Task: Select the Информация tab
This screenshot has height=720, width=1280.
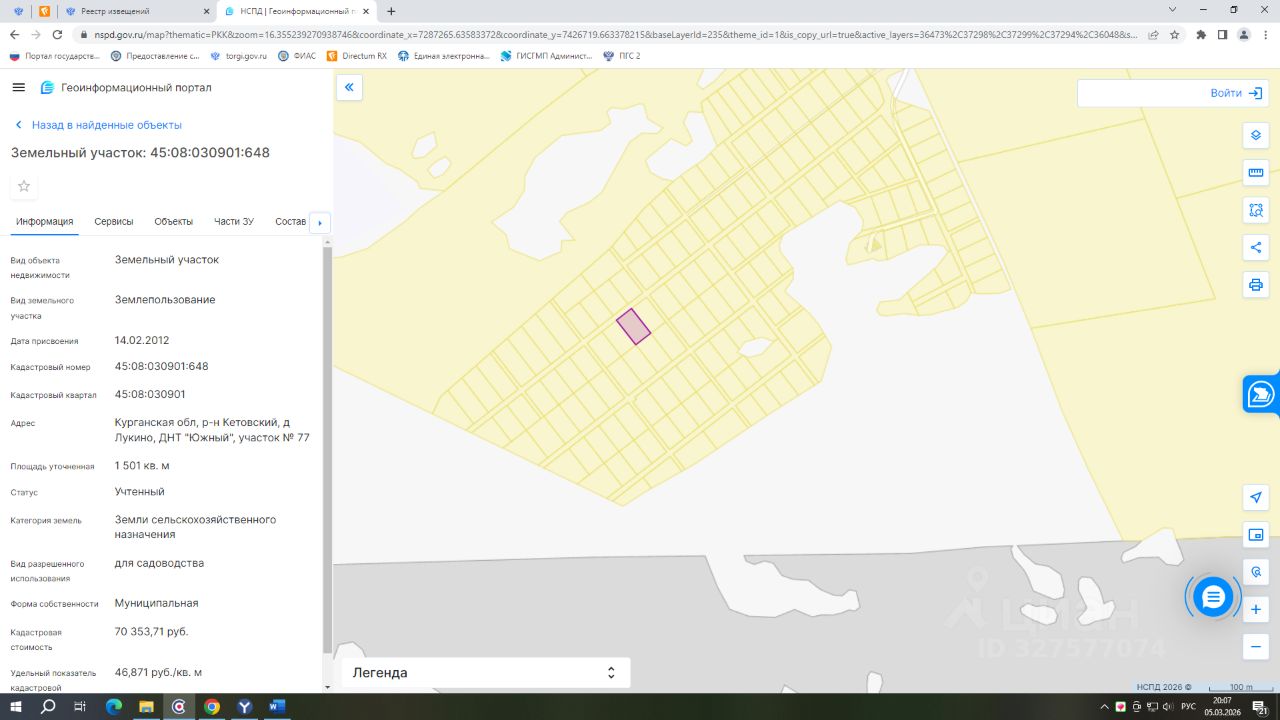Action: (45, 221)
